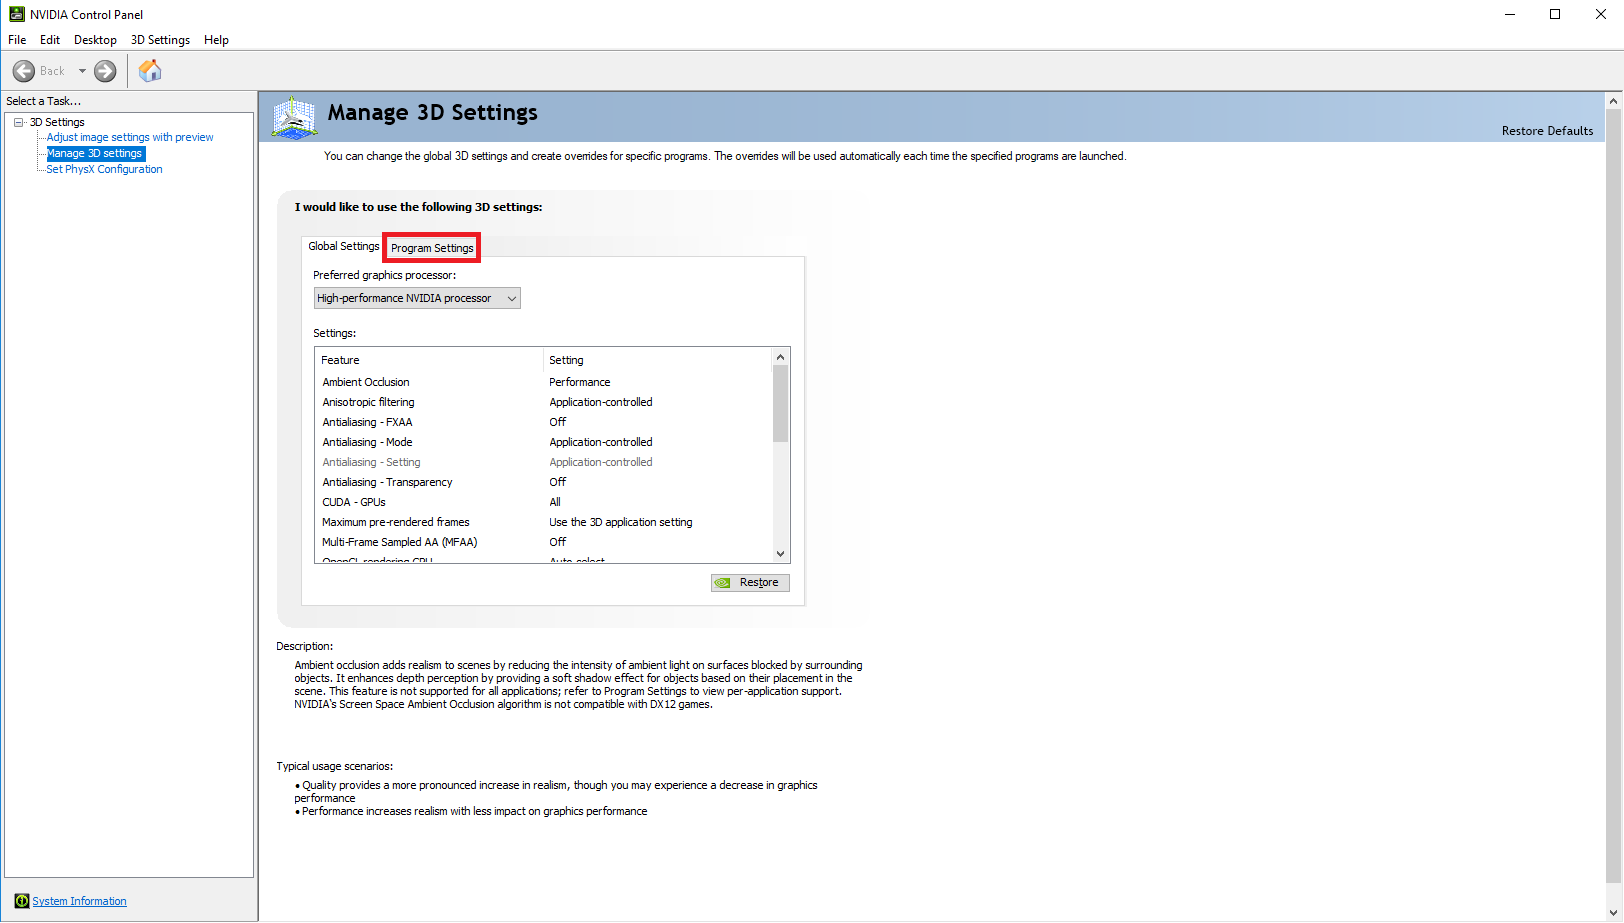This screenshot has height=923, width=1624.
Task: Switch to the Program Settings tab
Action: pos(432,248)
